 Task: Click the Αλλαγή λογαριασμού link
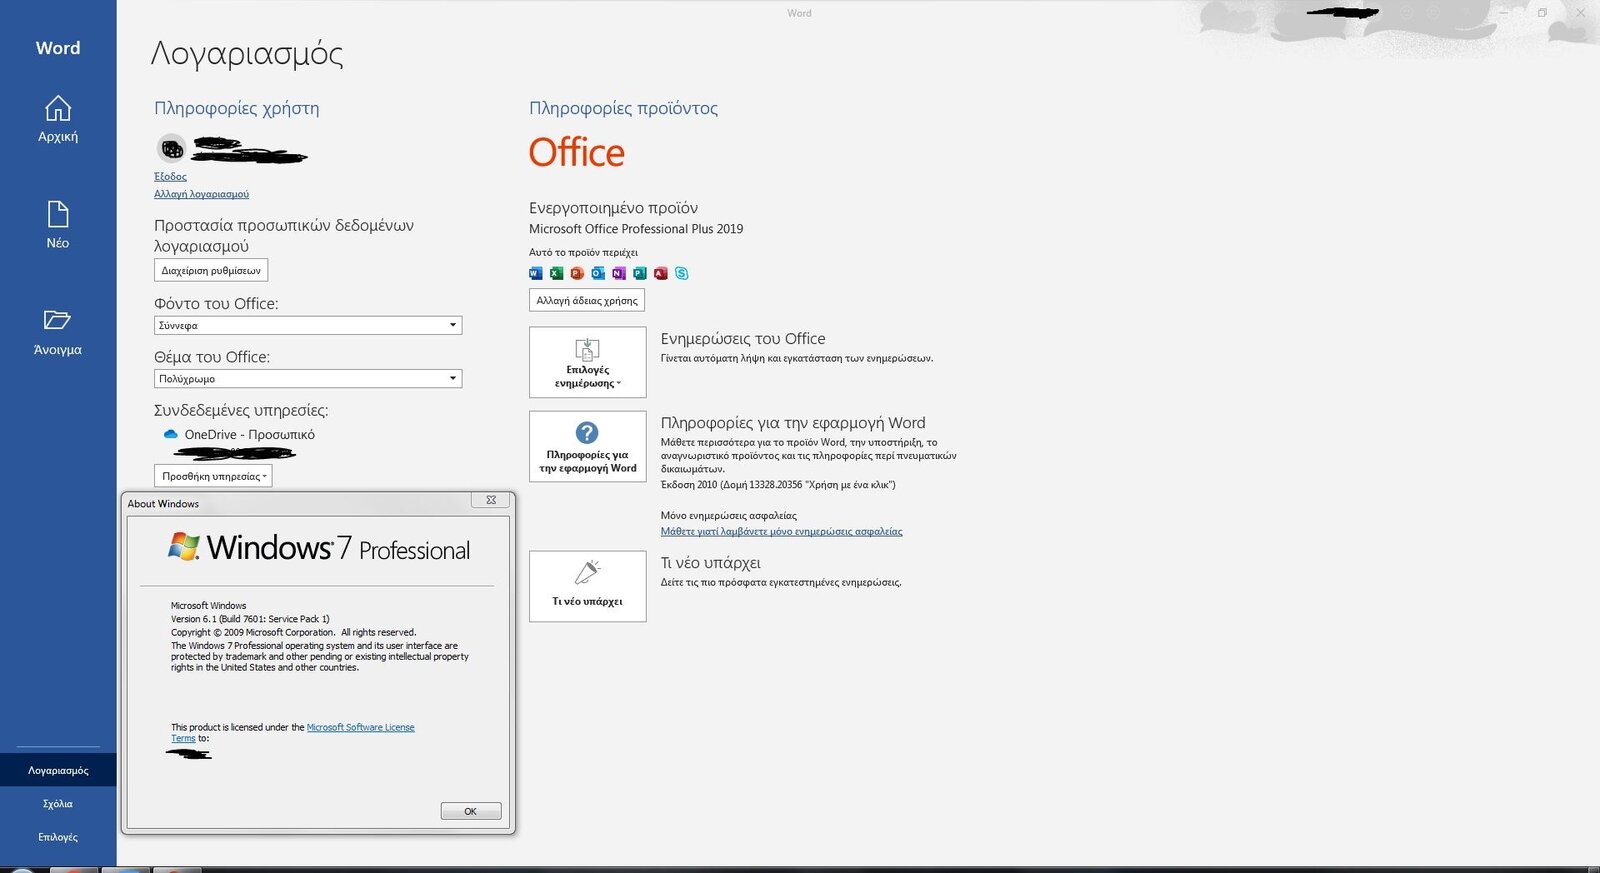pos(201,194)
